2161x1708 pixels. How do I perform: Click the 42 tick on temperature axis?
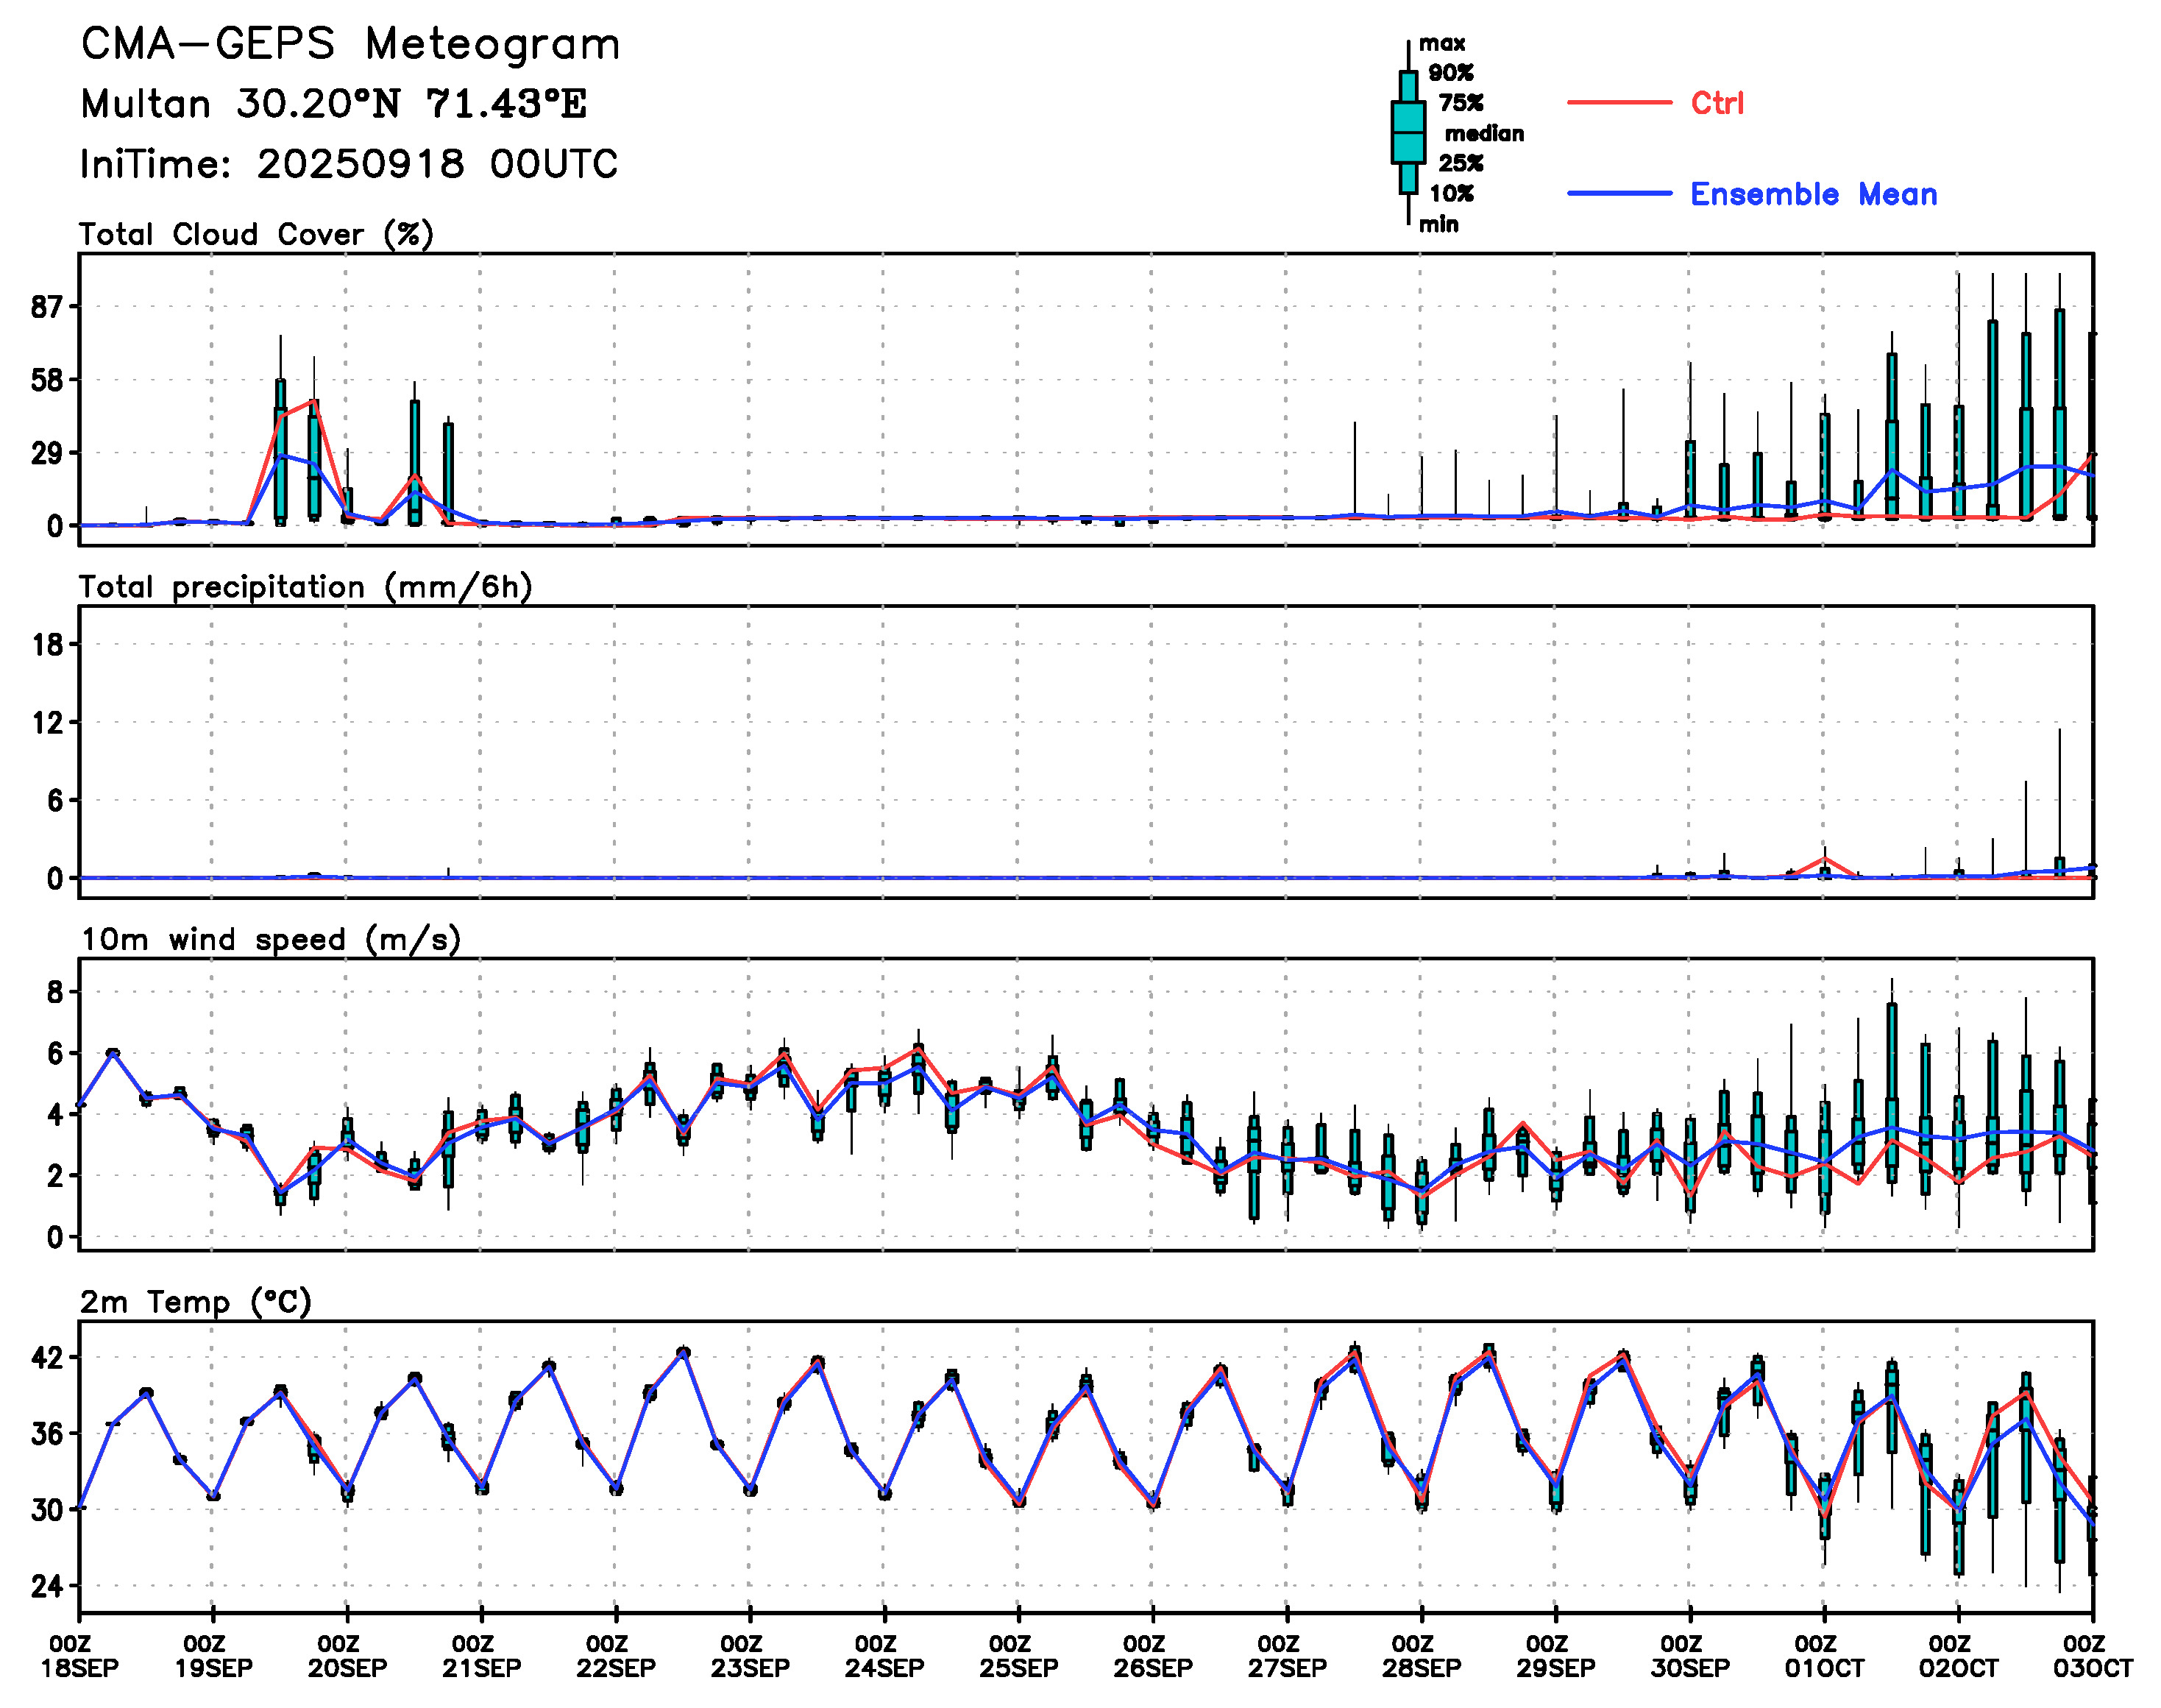click(x=47, y=1358)
